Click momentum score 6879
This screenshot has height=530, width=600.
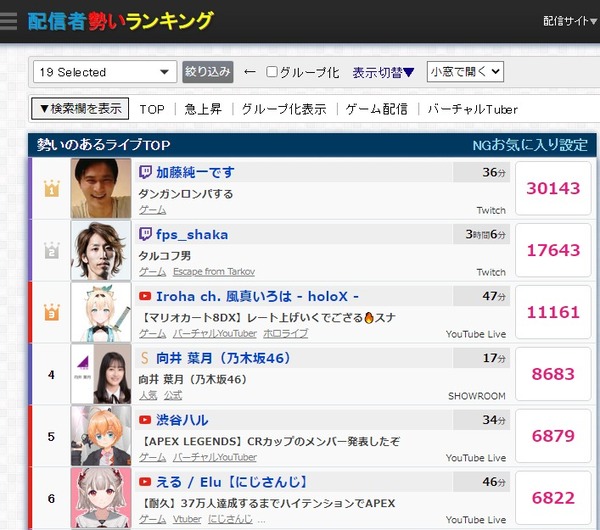click(x=553, y=436)
